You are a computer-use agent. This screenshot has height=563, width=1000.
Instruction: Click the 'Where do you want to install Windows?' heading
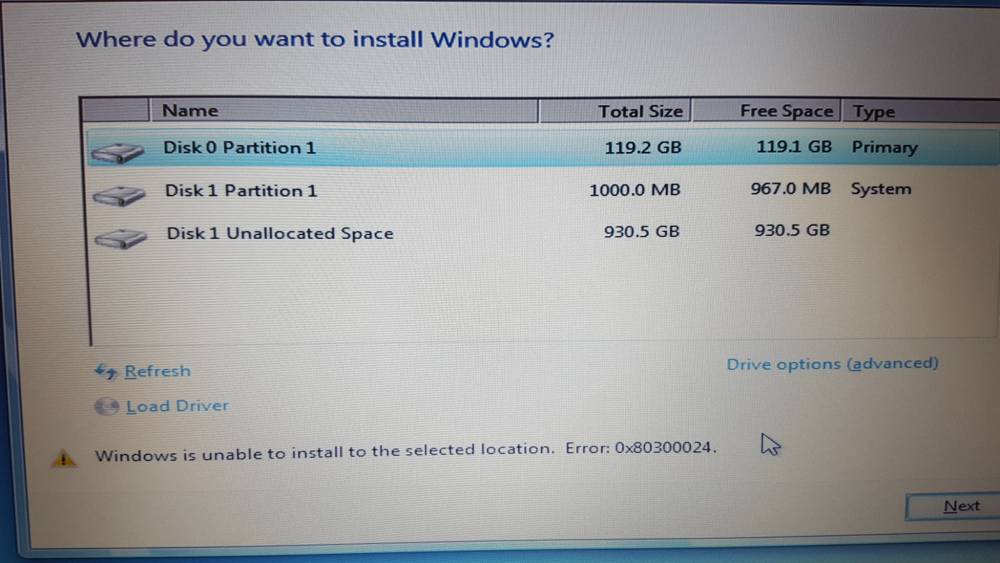(315, 40)
